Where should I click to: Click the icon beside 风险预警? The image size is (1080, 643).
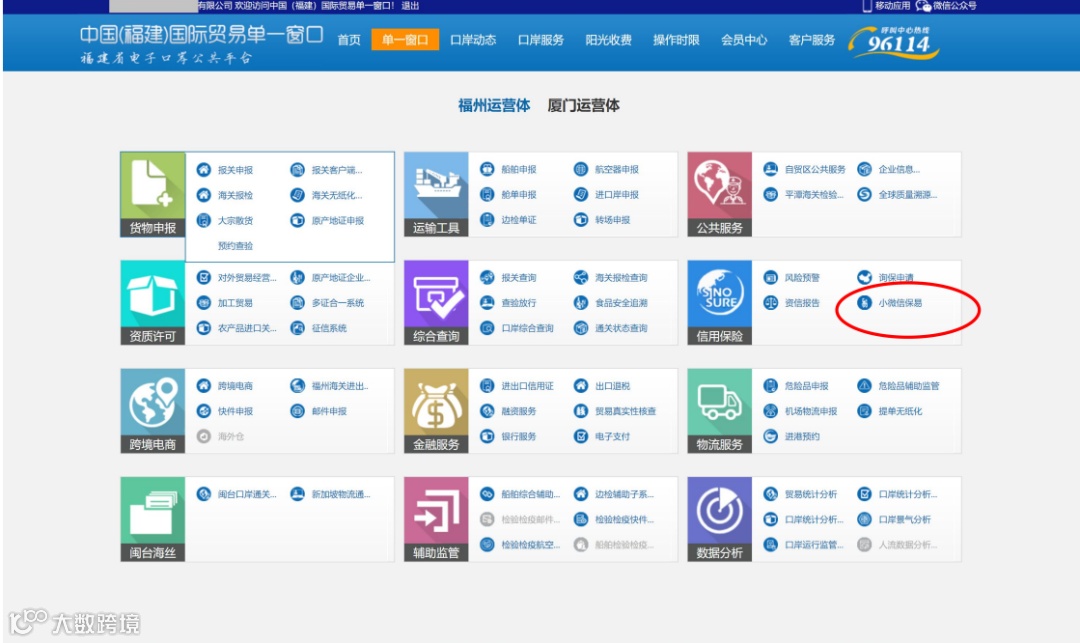click(771, 277)
